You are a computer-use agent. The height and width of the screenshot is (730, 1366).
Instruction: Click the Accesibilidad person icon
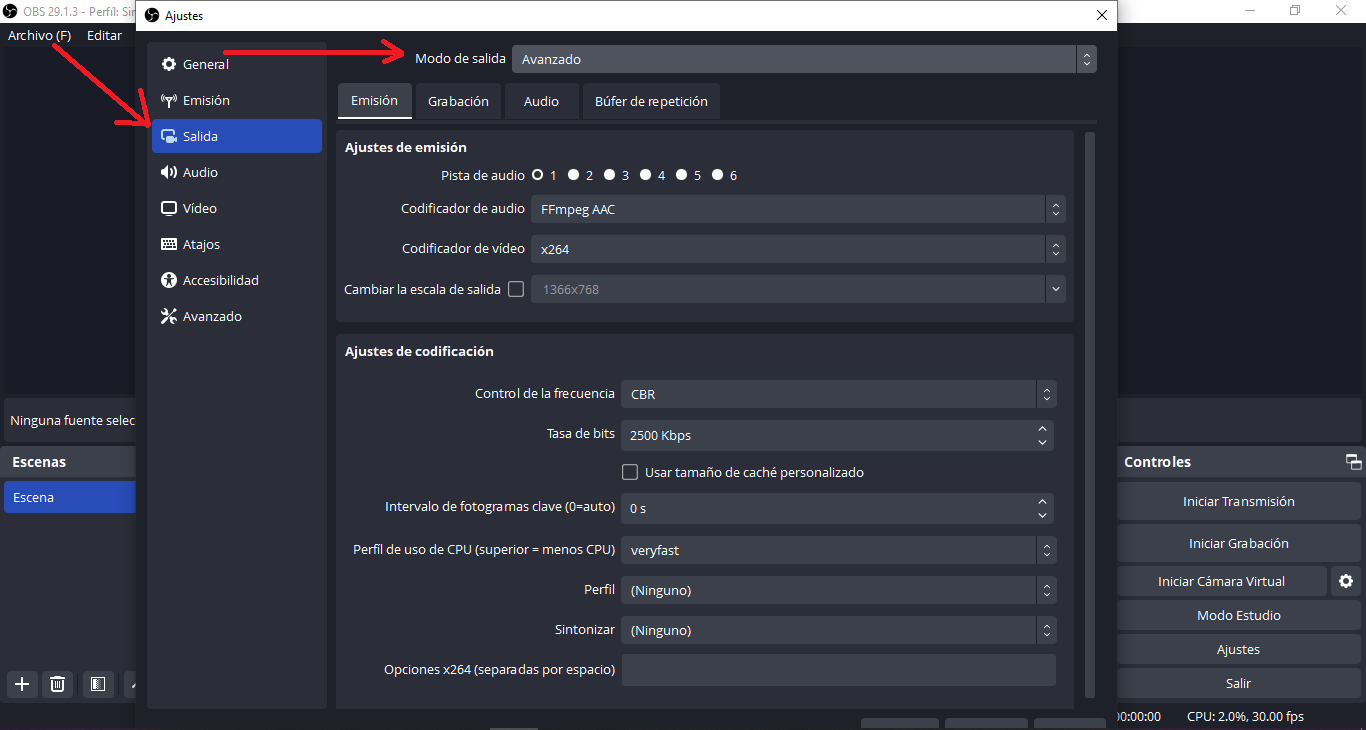point(169,281)
